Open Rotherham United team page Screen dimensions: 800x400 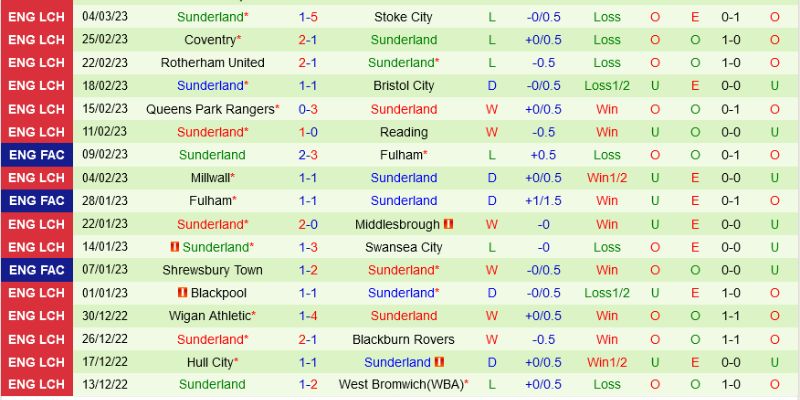click(x=212, y=63)
